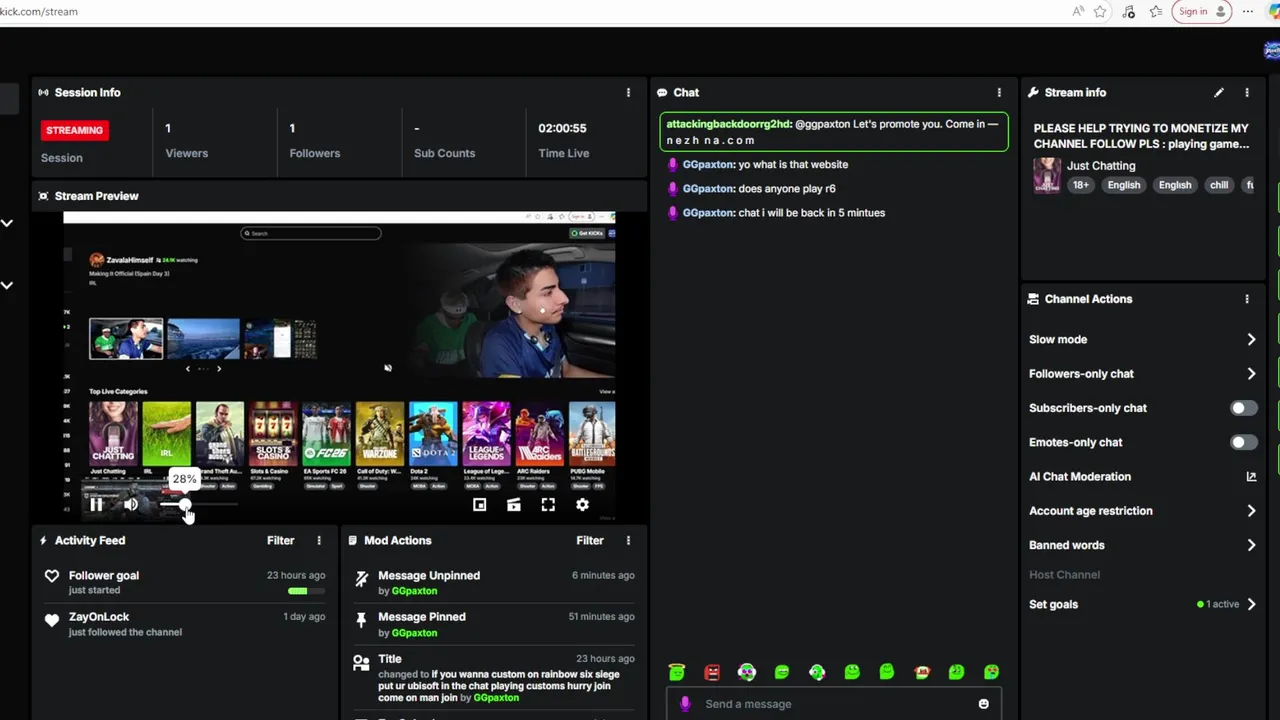Click Sign in browser profile button
Viewport: 1280px width, 720px height.
(x=1201, y=12)
